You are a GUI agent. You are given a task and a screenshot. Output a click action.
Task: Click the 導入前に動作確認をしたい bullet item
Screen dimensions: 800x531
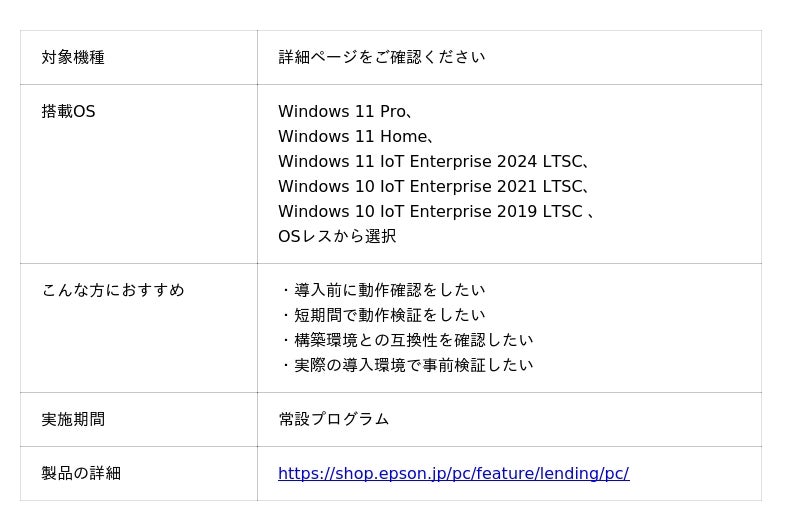[389, 291]
